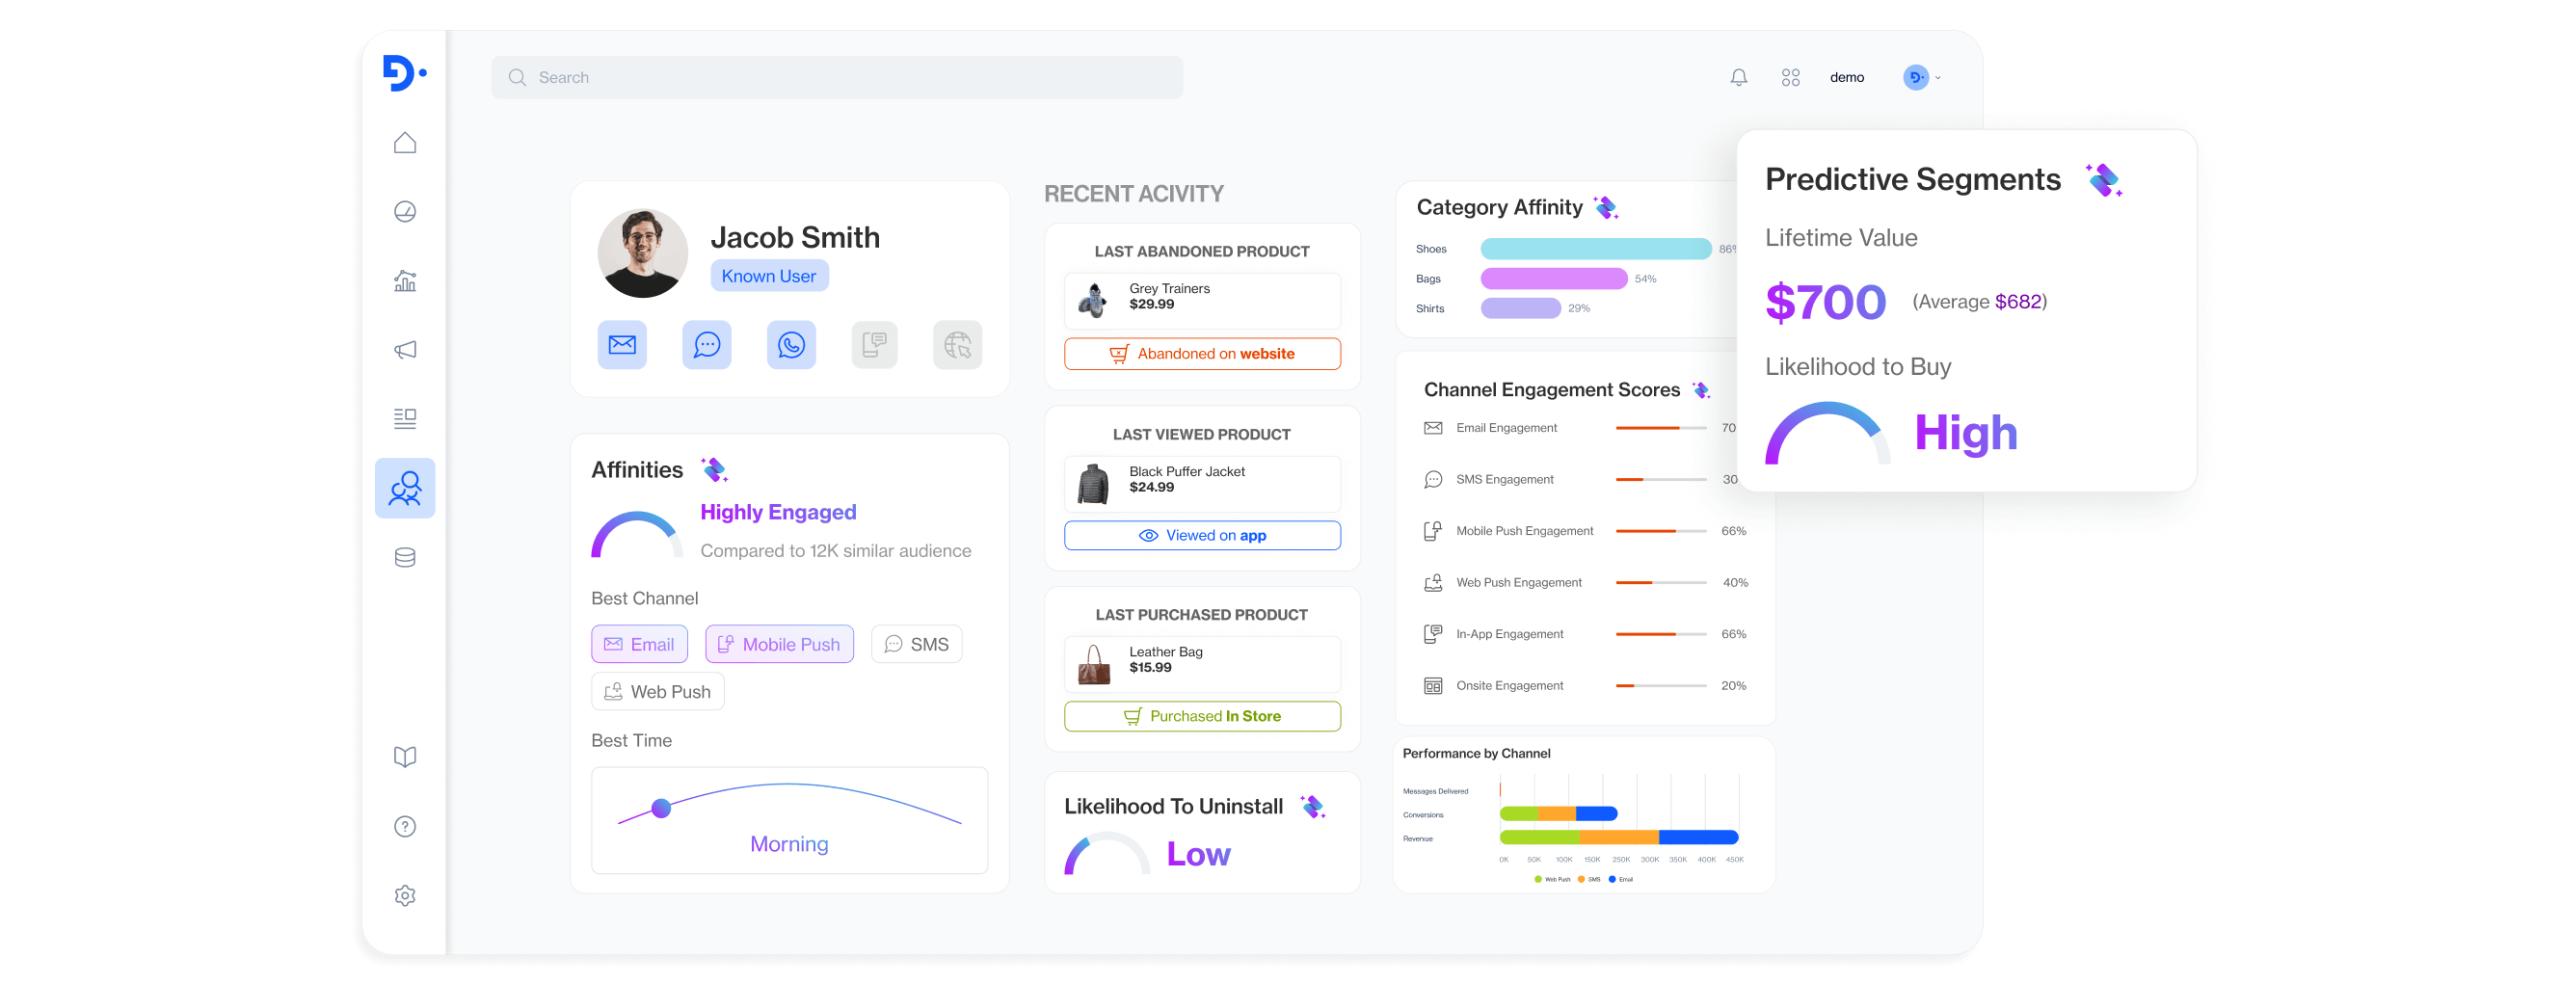Image resolution: width=2560 pixels, height=984 pixels.
Task: Open the dashboard gauge icon in sidebar
Action: (x=403, y=210)
